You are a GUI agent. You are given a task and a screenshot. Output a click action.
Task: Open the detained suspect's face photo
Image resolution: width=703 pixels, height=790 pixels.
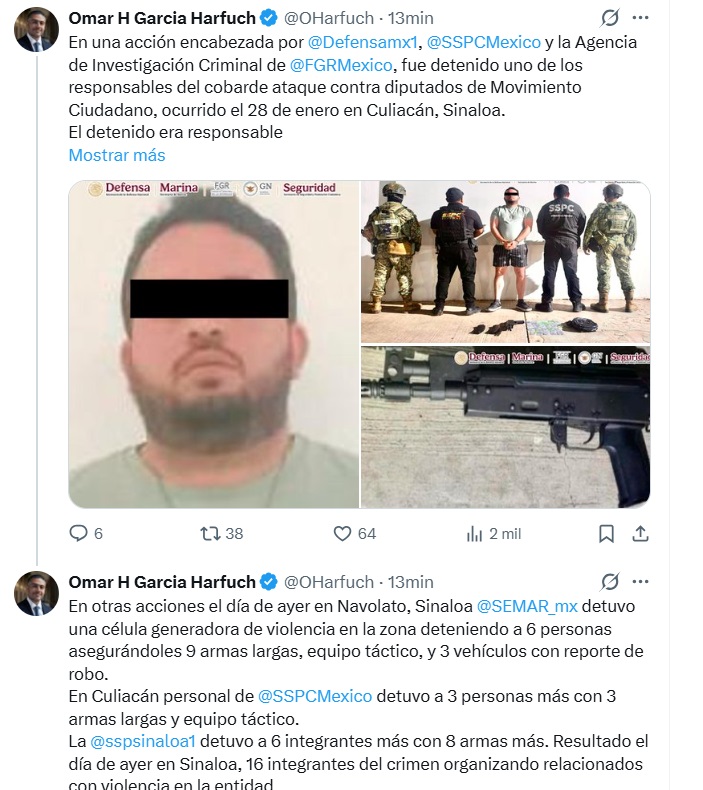[x=214, y=344]
